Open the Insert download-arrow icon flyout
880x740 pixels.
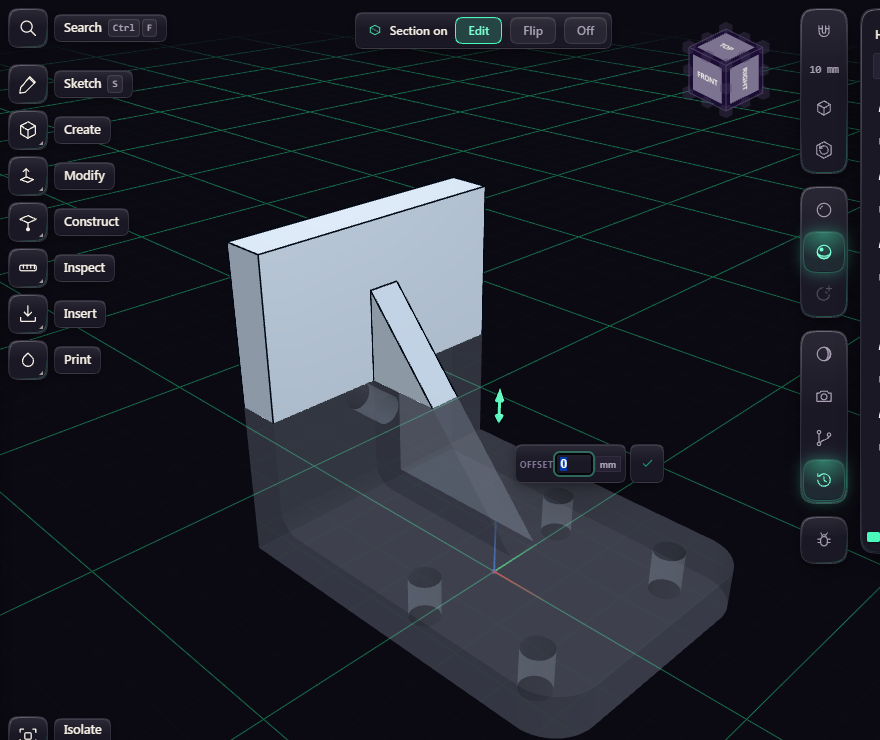pyautogui.click(x=28, y=314)
